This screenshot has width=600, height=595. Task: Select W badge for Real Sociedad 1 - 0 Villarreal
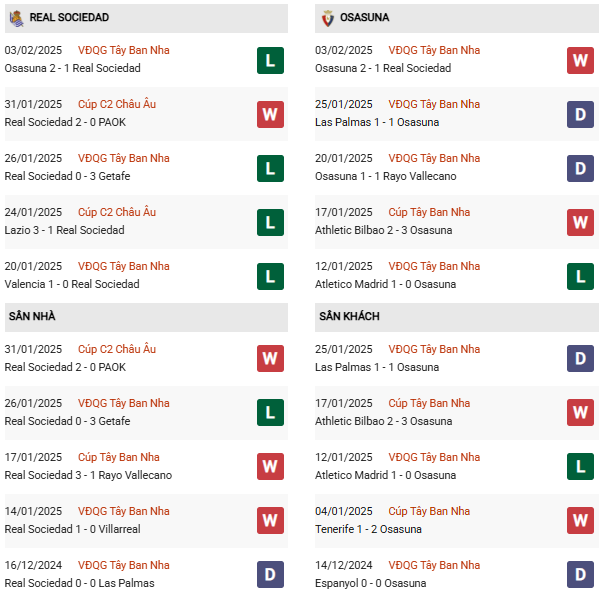point(270,521)
